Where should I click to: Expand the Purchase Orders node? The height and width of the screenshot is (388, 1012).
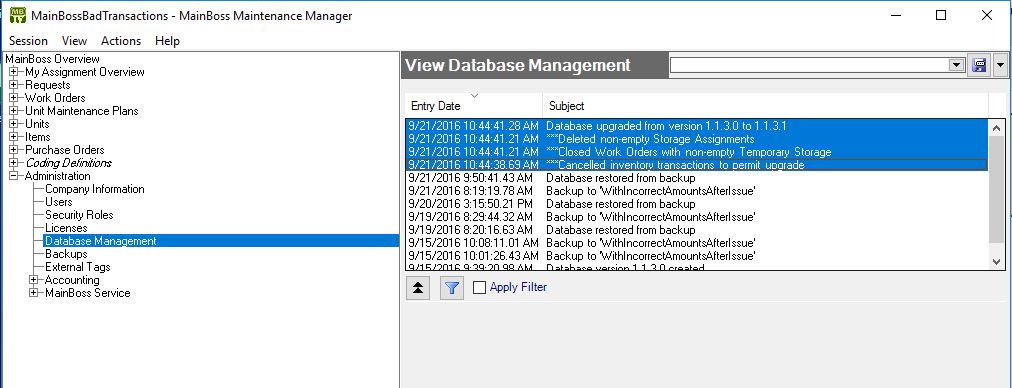(x=14, y=150)
